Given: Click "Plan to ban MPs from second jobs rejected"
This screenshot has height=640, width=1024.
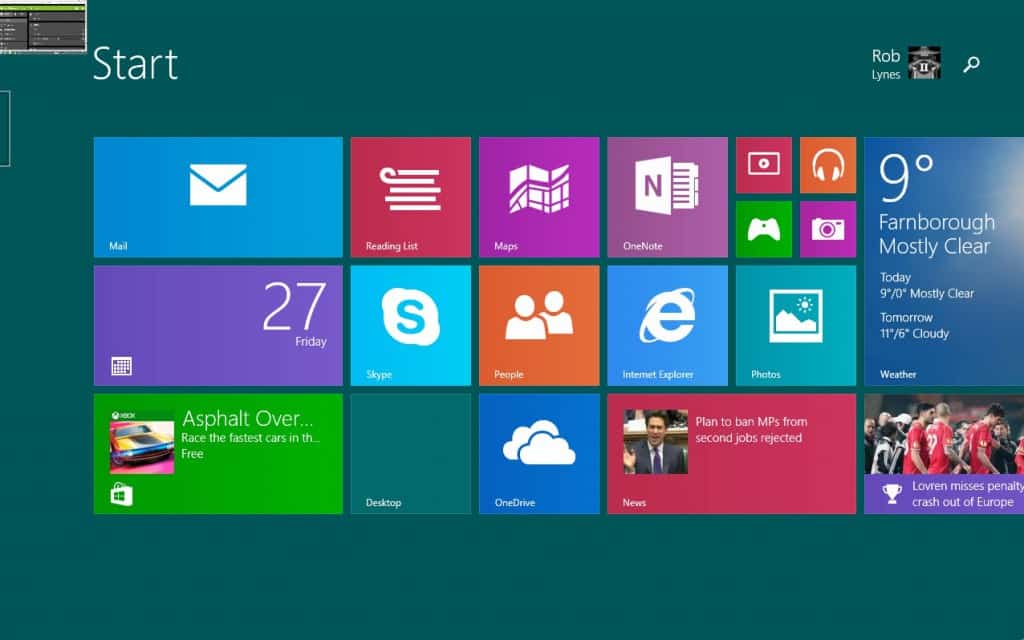Looking at the screenshot, I should click(751, 430).
